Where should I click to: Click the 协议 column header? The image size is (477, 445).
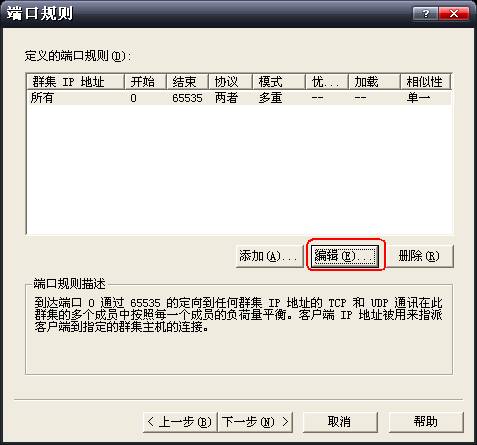(x=230, y=82)
